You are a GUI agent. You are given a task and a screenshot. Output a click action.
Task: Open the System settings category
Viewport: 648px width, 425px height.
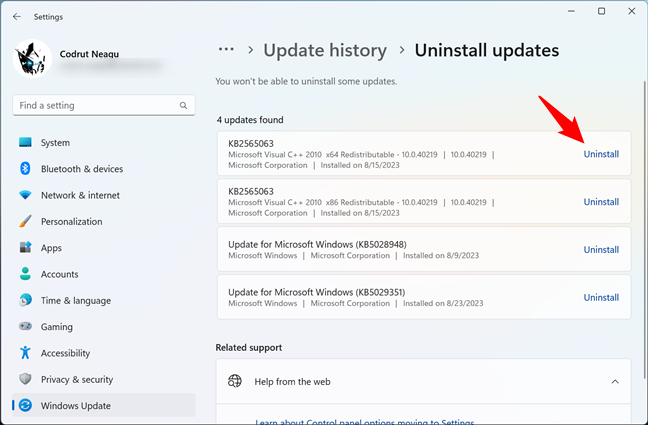coord(104,143)
